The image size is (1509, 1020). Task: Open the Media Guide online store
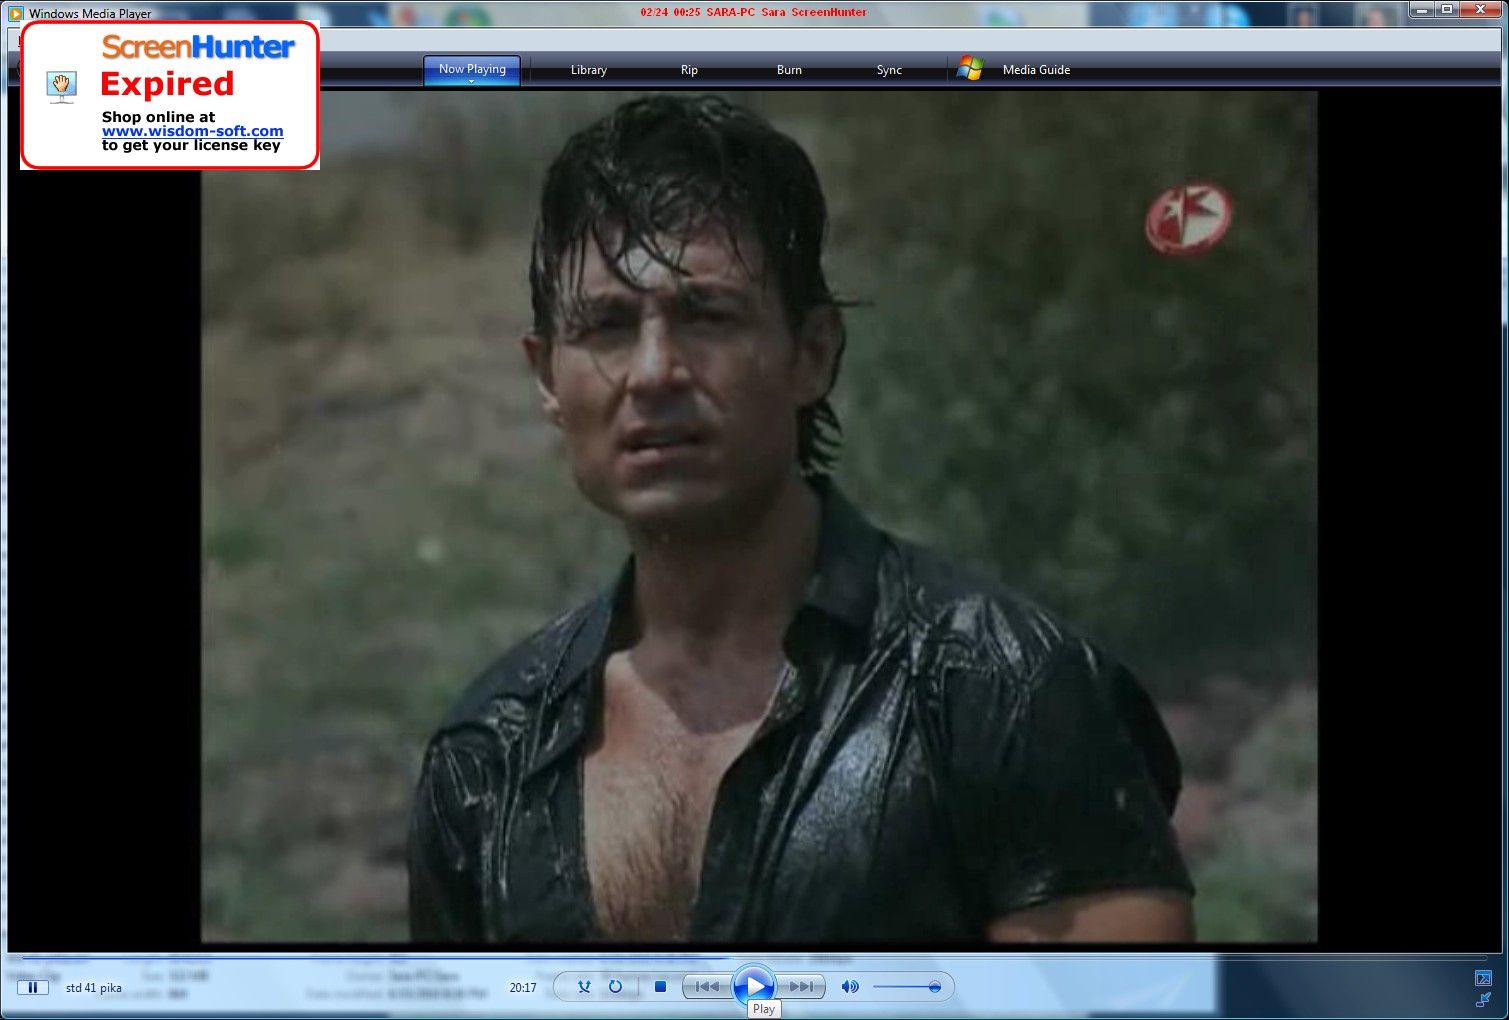click(1036, 70)
